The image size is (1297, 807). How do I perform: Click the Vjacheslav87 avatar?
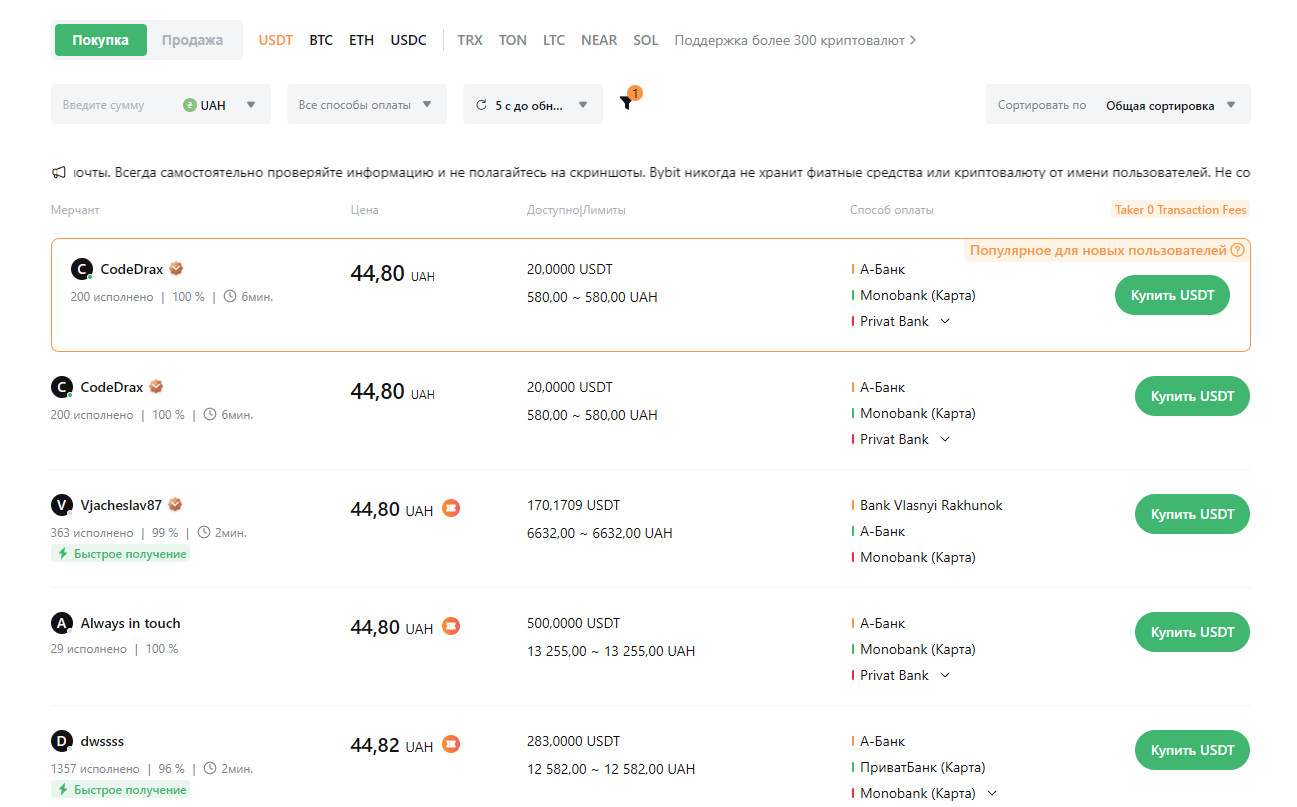61,505
